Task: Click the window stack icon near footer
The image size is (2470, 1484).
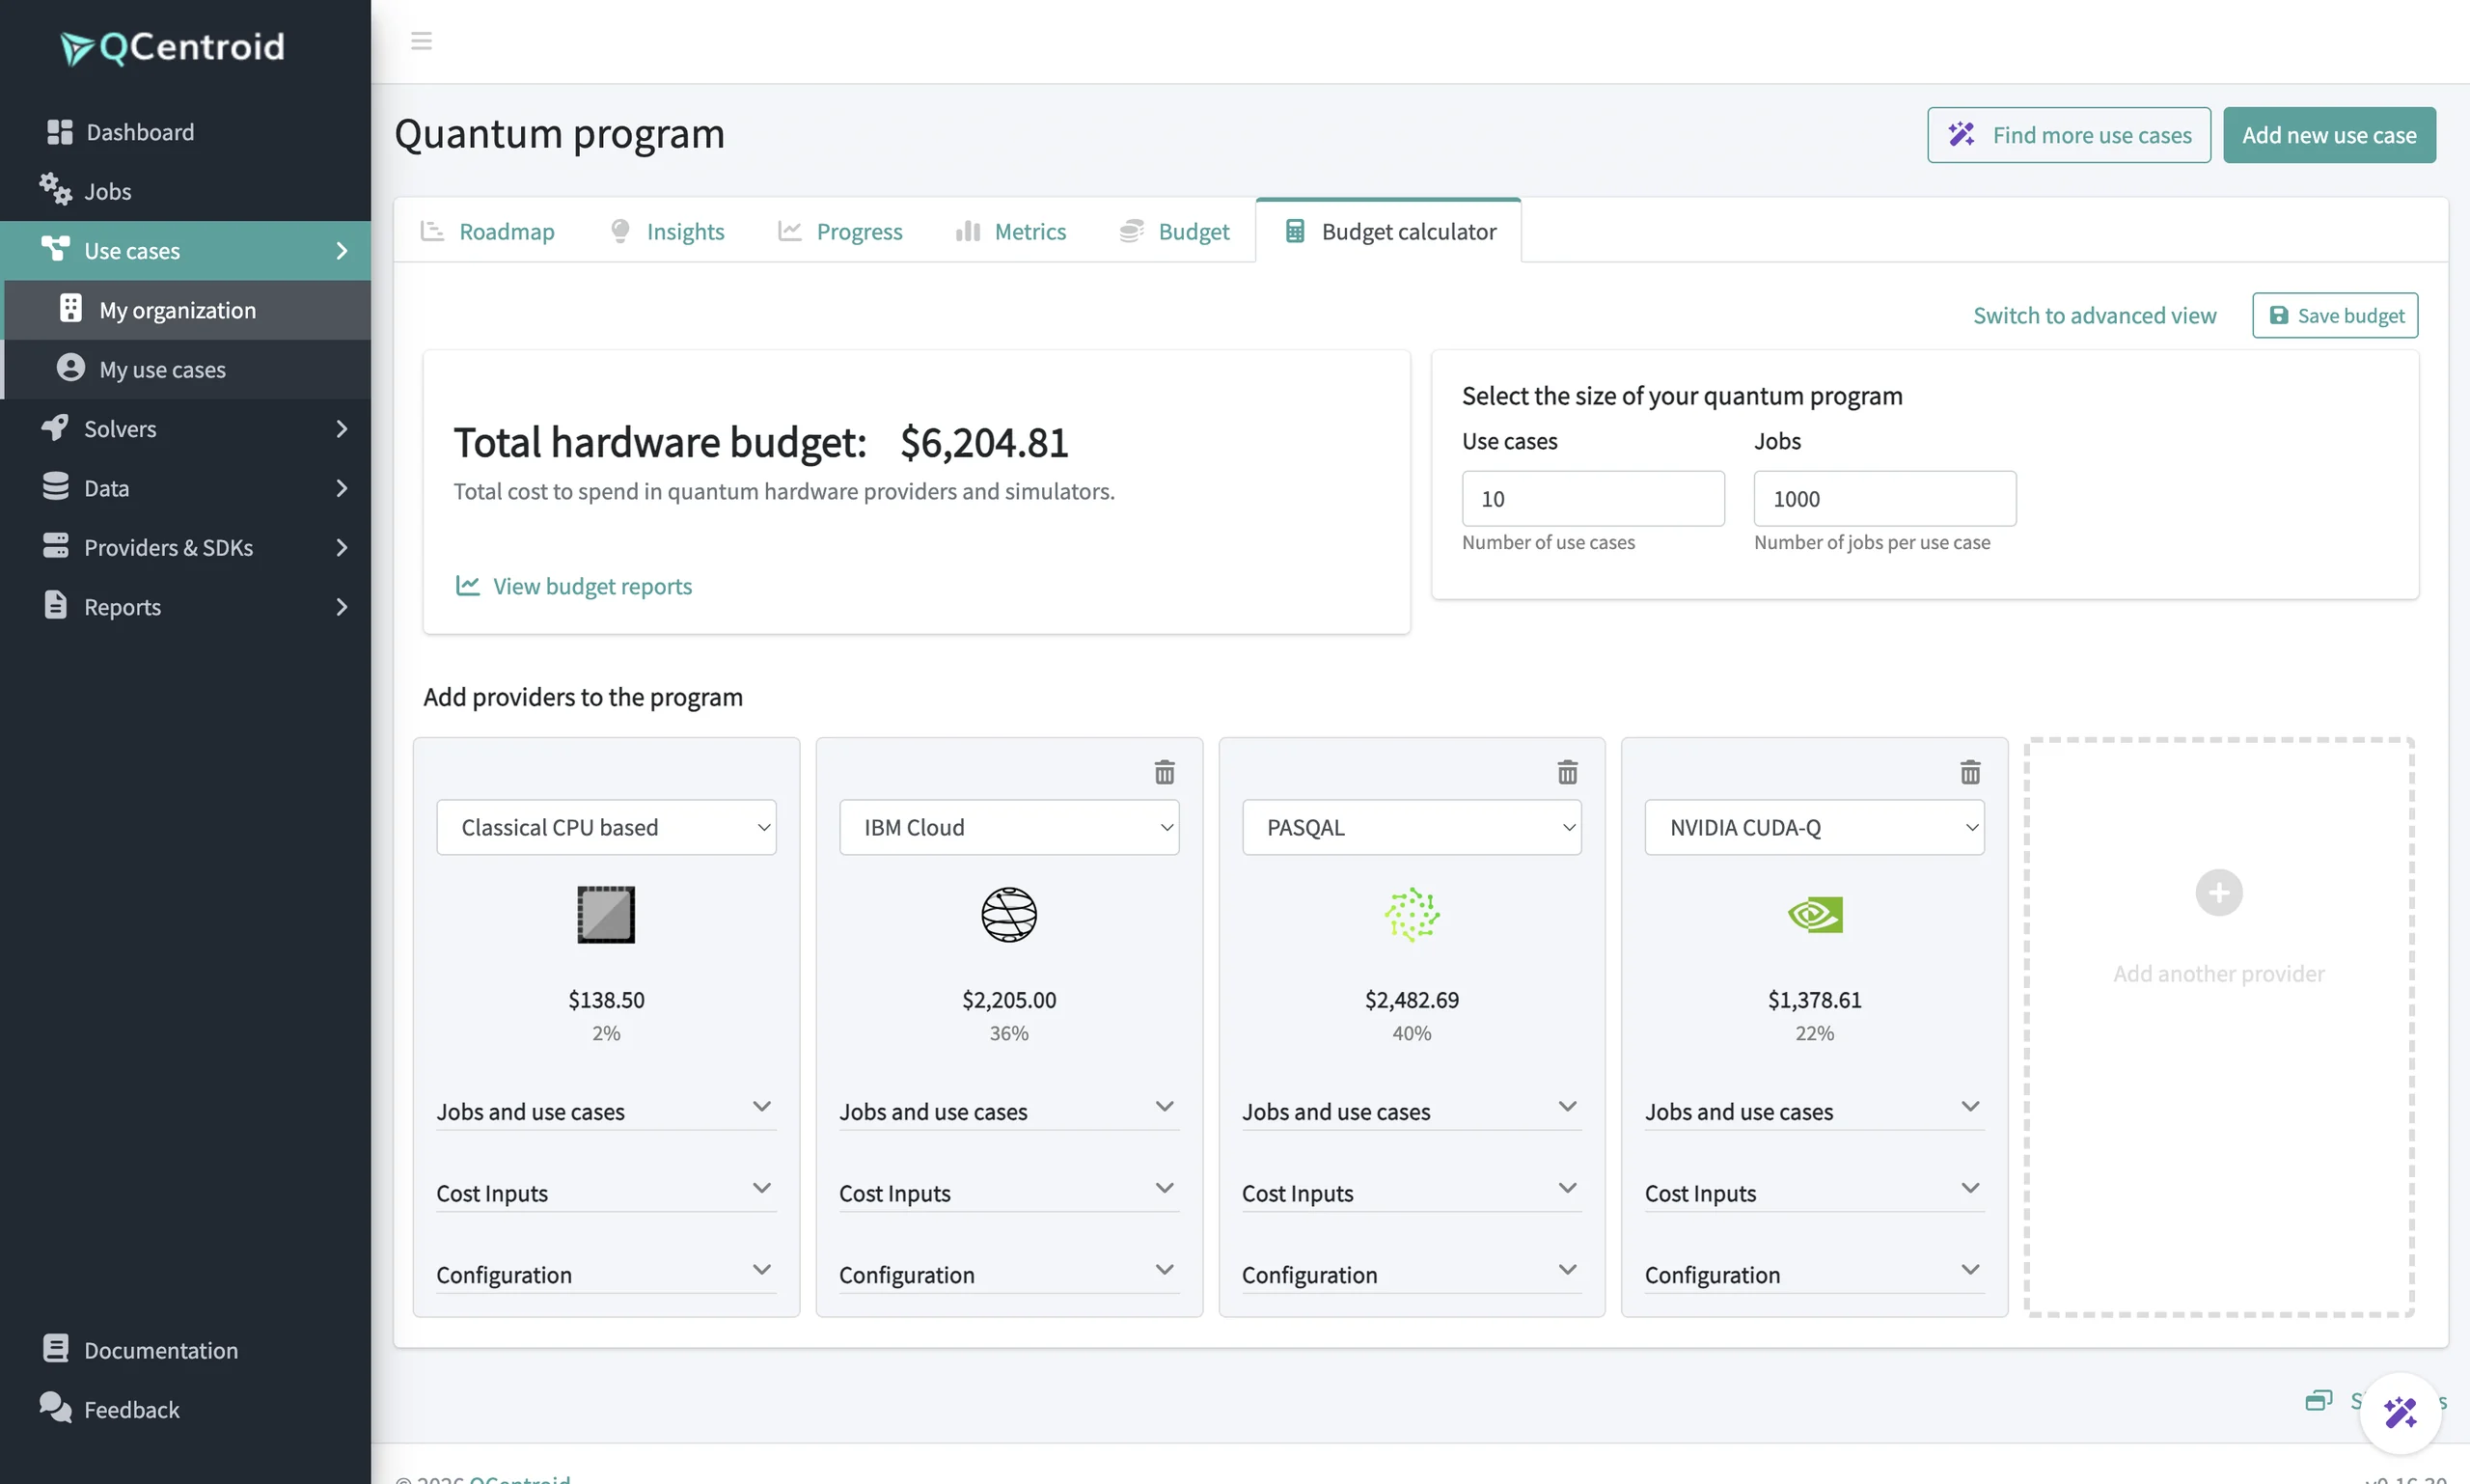Action: (x=2318, y=1400)
